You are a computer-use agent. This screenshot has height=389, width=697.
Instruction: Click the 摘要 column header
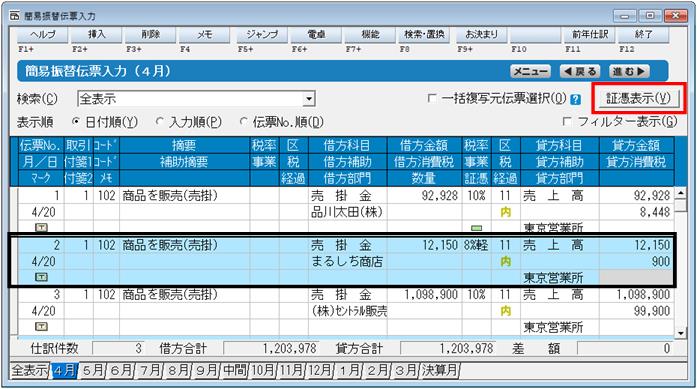click(184, 145)
